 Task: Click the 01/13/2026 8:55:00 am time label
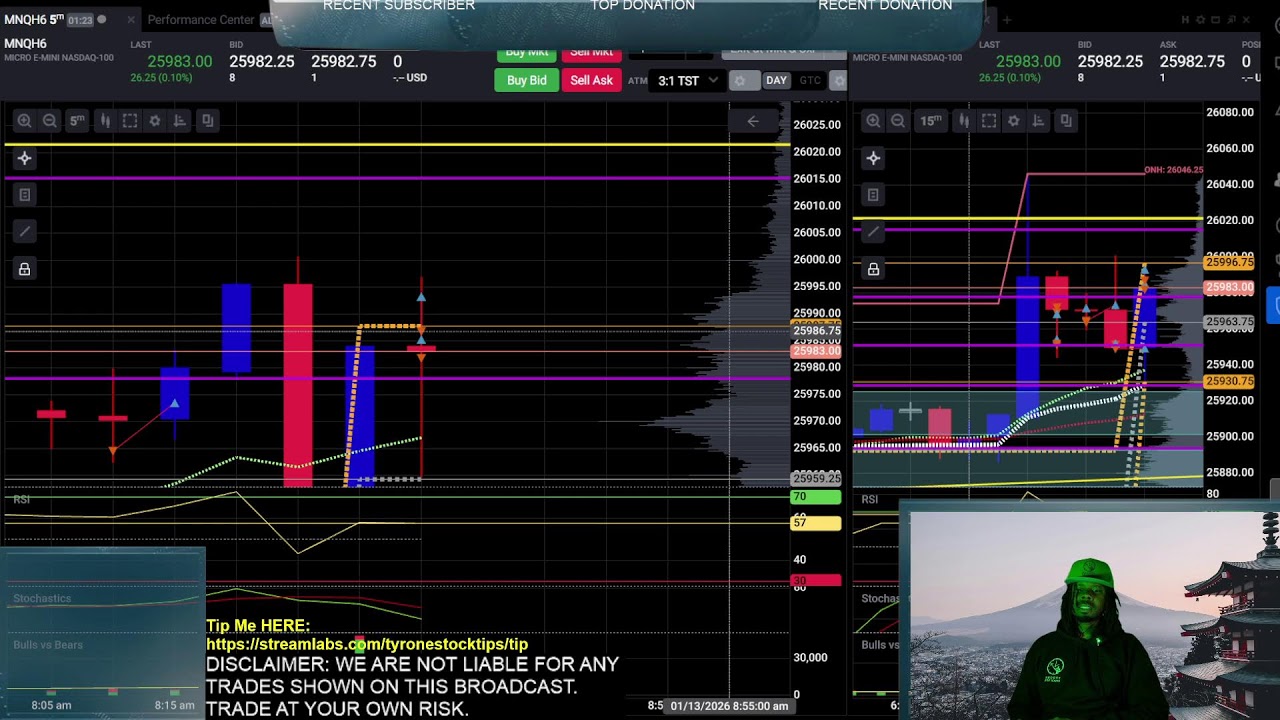coord(729,706)
